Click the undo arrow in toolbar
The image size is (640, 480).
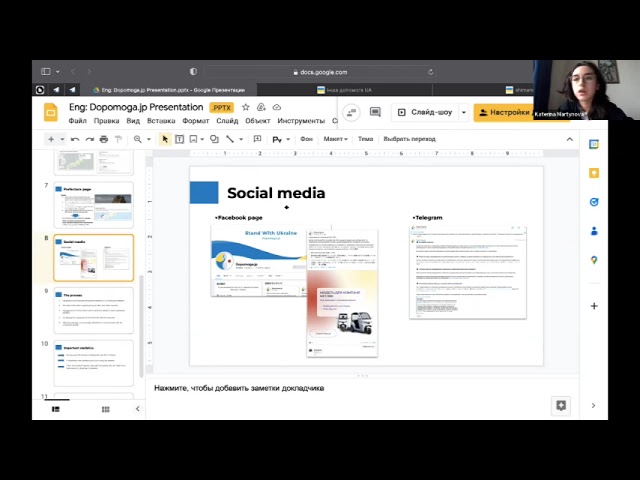click(x=75, y=139)
